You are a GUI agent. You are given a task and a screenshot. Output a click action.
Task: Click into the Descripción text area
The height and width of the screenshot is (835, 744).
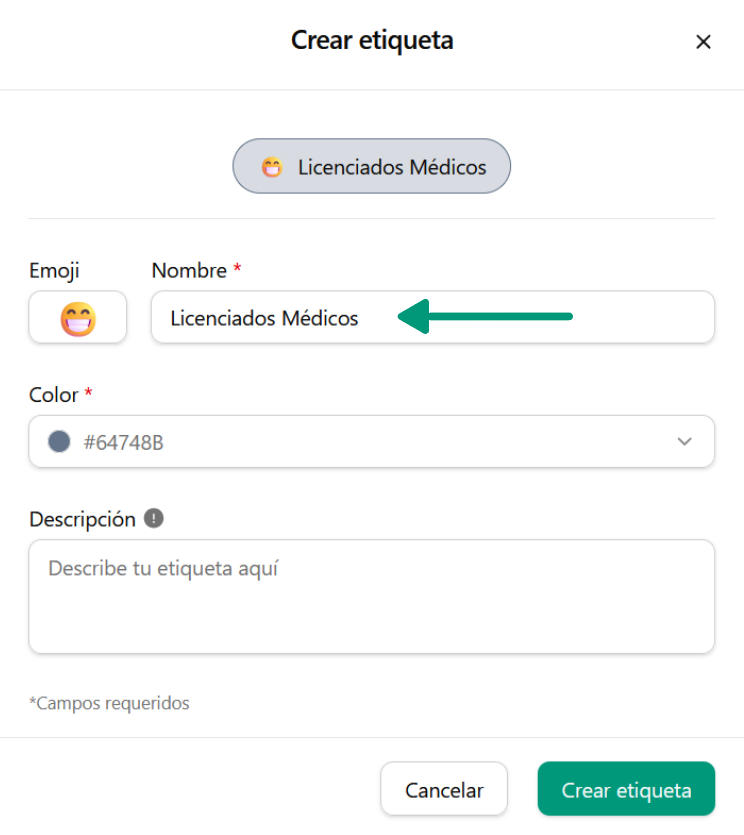click(371, 597)
